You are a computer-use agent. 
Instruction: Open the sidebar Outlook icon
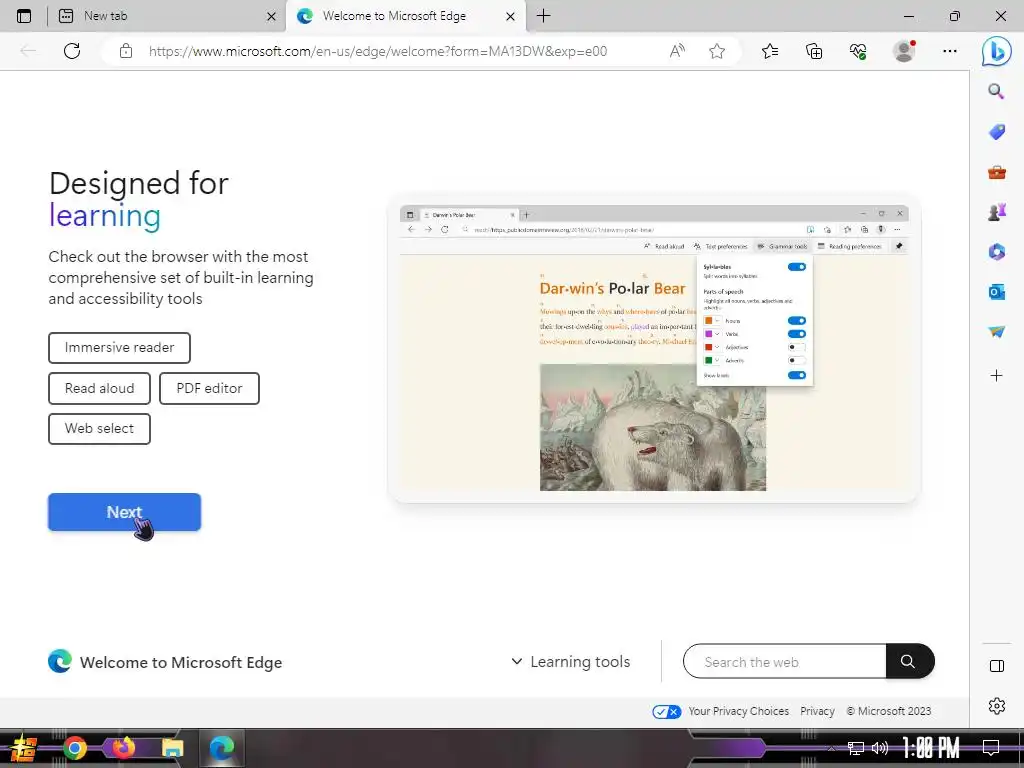pyautogui.click(x=997, y=292)
